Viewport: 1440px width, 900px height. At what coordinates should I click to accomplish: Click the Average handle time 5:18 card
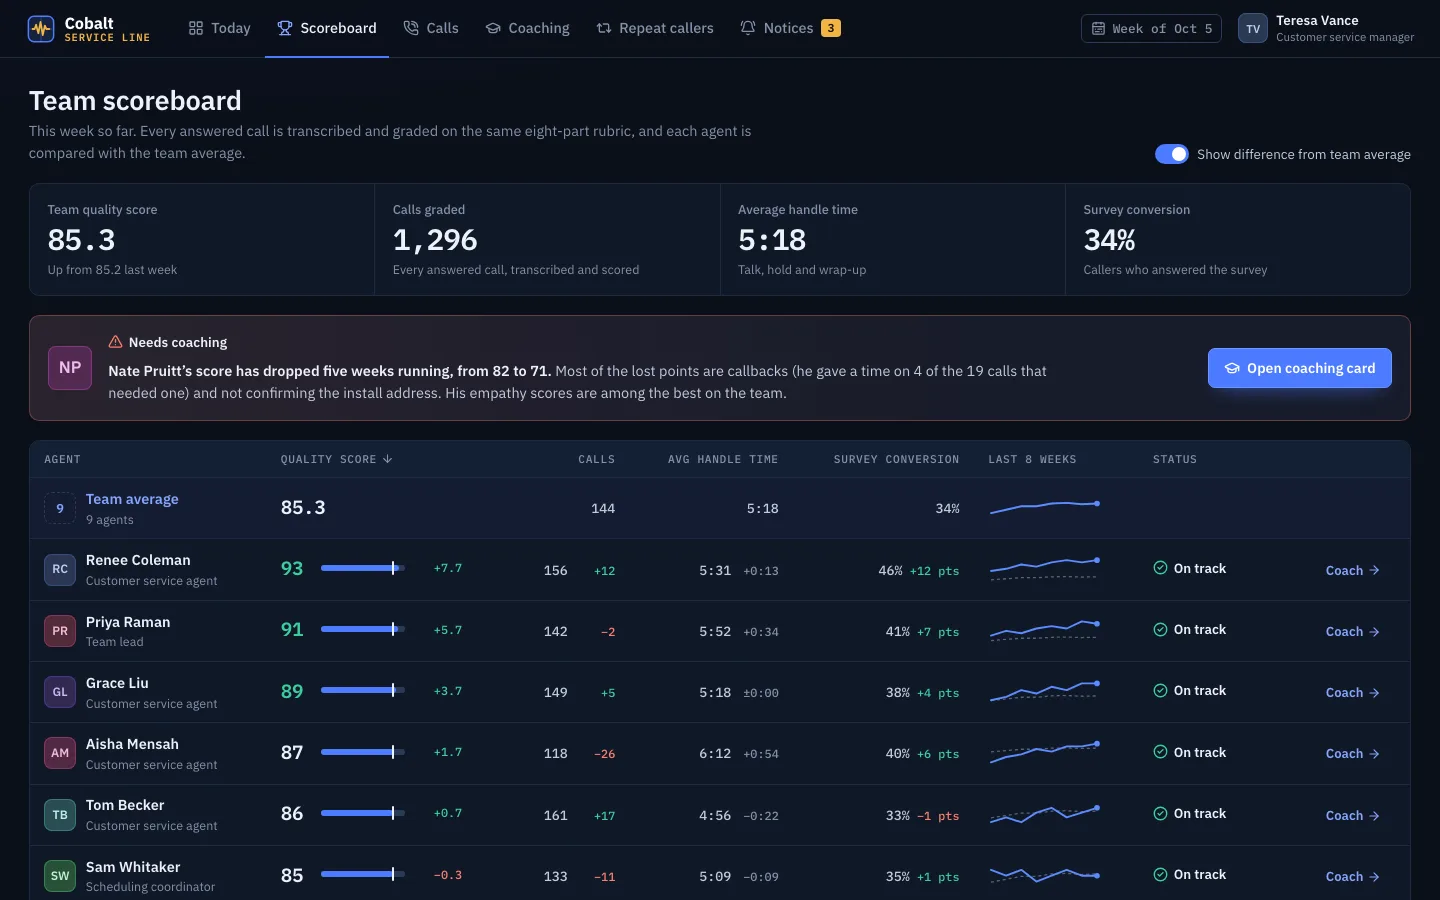893,239
